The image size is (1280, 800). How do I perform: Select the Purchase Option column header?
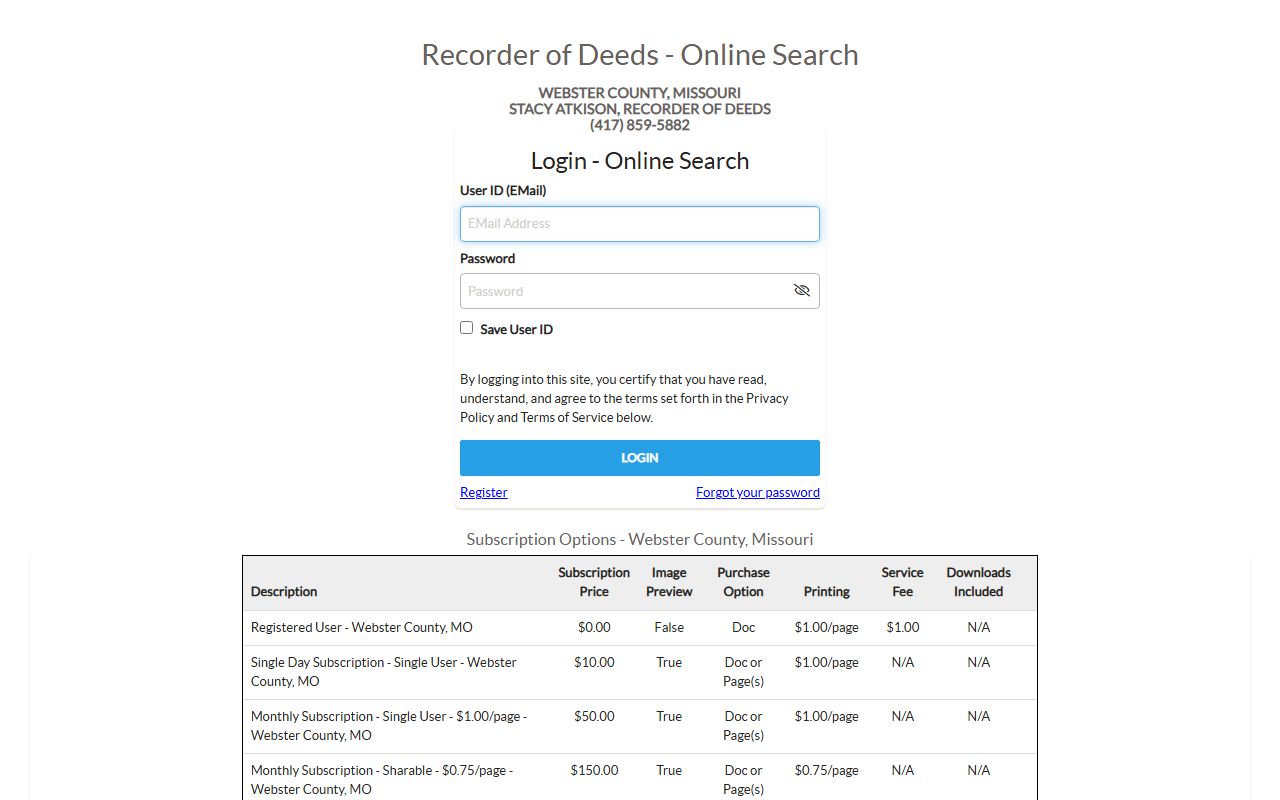pyautogui.click(x=743, y=582)
